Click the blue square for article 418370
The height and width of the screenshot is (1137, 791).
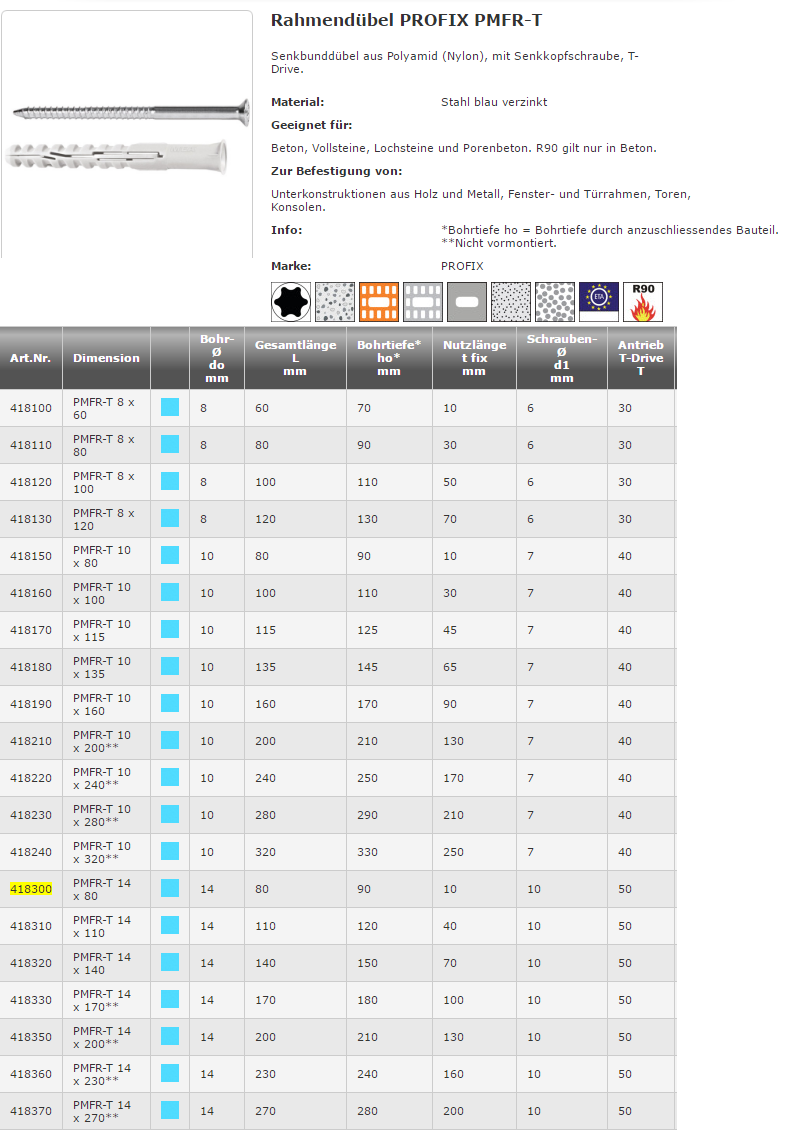(170, 1110)
